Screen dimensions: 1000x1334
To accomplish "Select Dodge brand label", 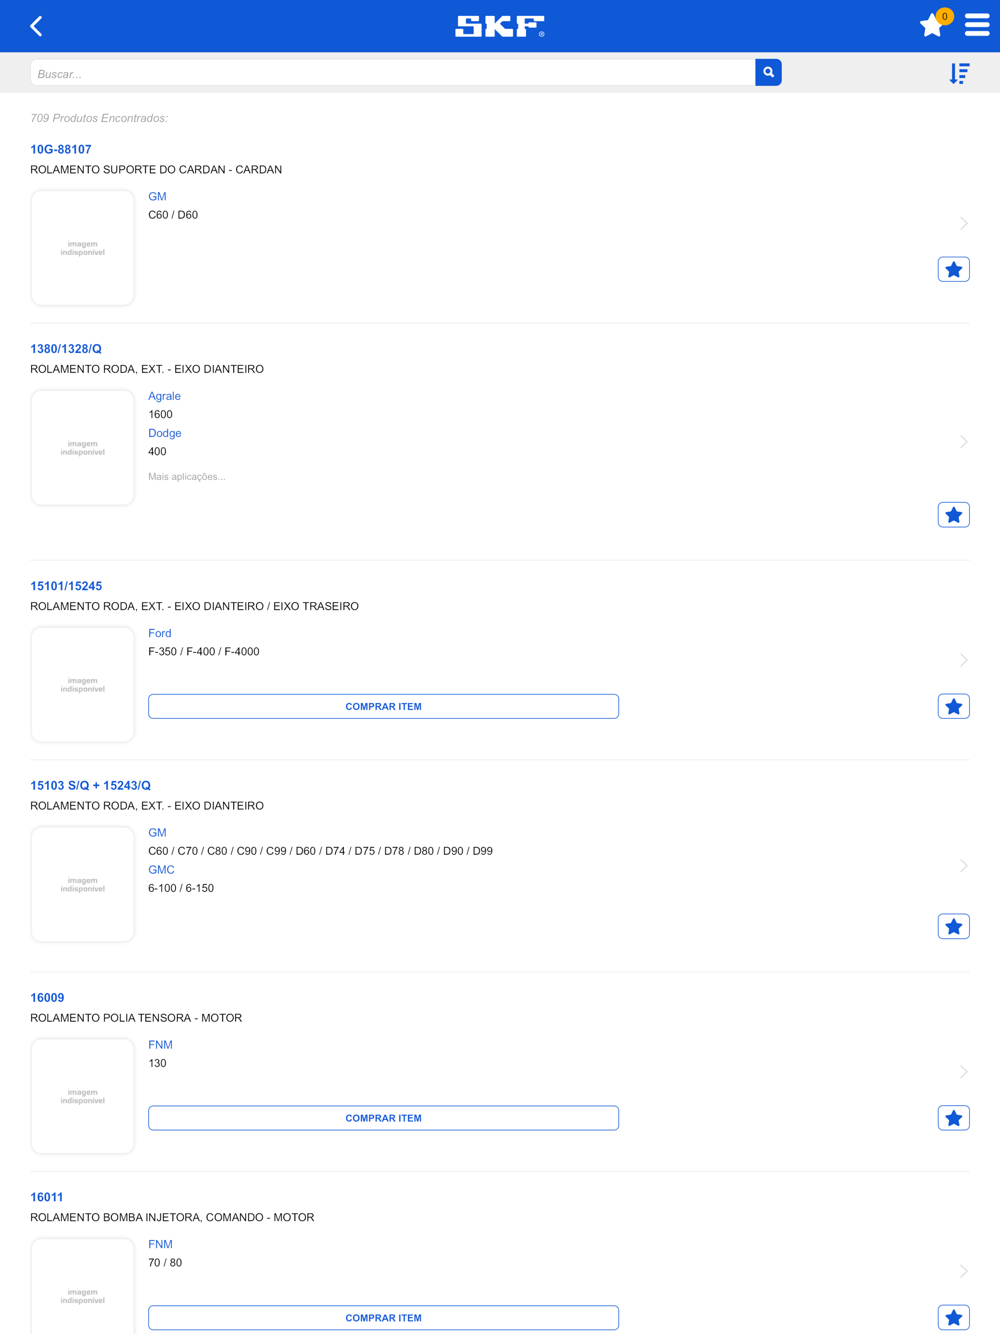I will pos(165,433).
